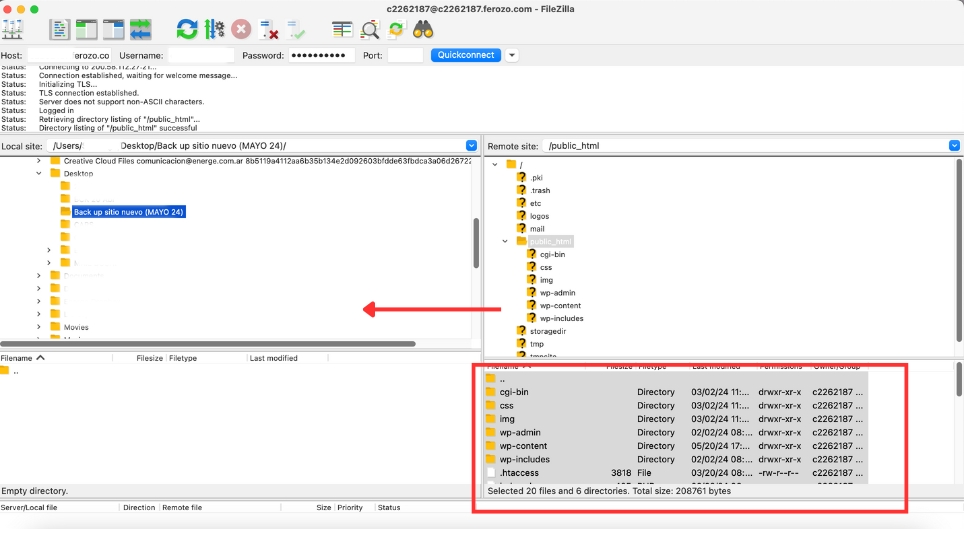Open the Site Manager icon

(x=13, y=29)
